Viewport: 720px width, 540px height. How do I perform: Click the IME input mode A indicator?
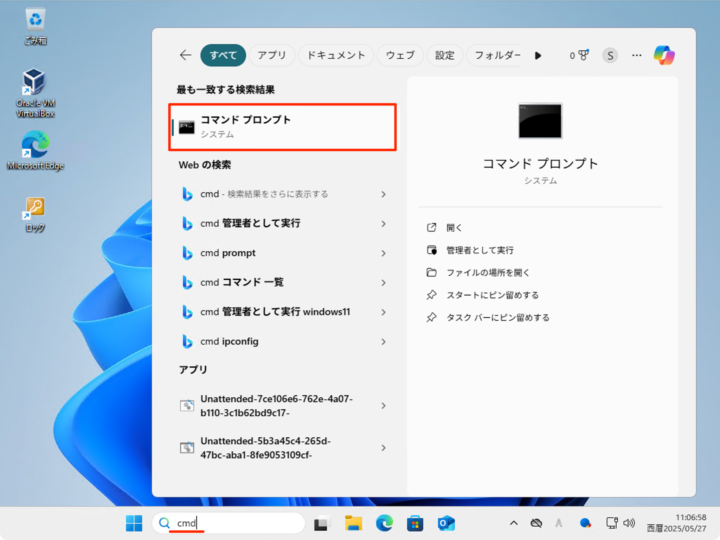pyautogui.click(x=559, y=523)
